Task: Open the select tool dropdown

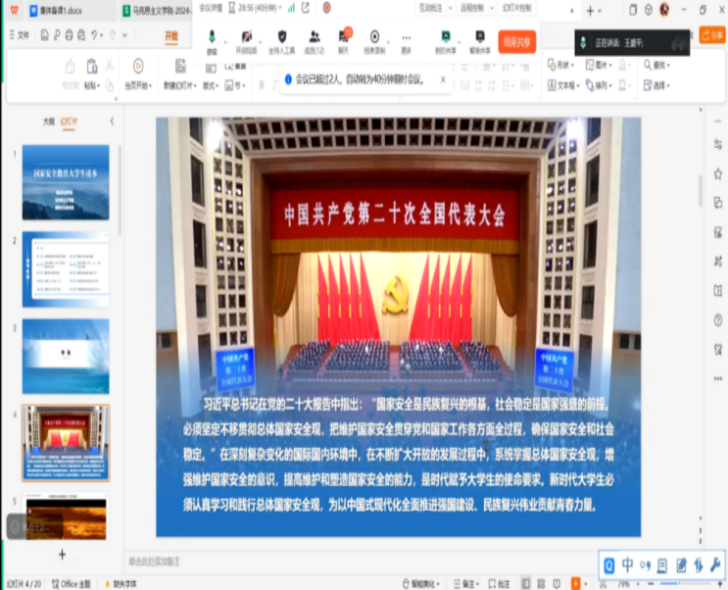Action: (x=656, y=85)
